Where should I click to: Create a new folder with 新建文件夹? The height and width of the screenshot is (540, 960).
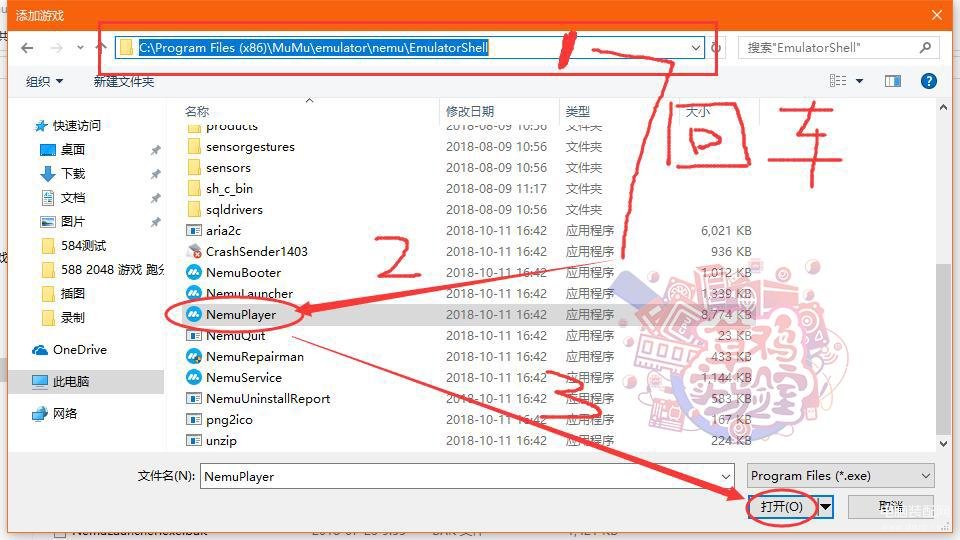point(124,81)
